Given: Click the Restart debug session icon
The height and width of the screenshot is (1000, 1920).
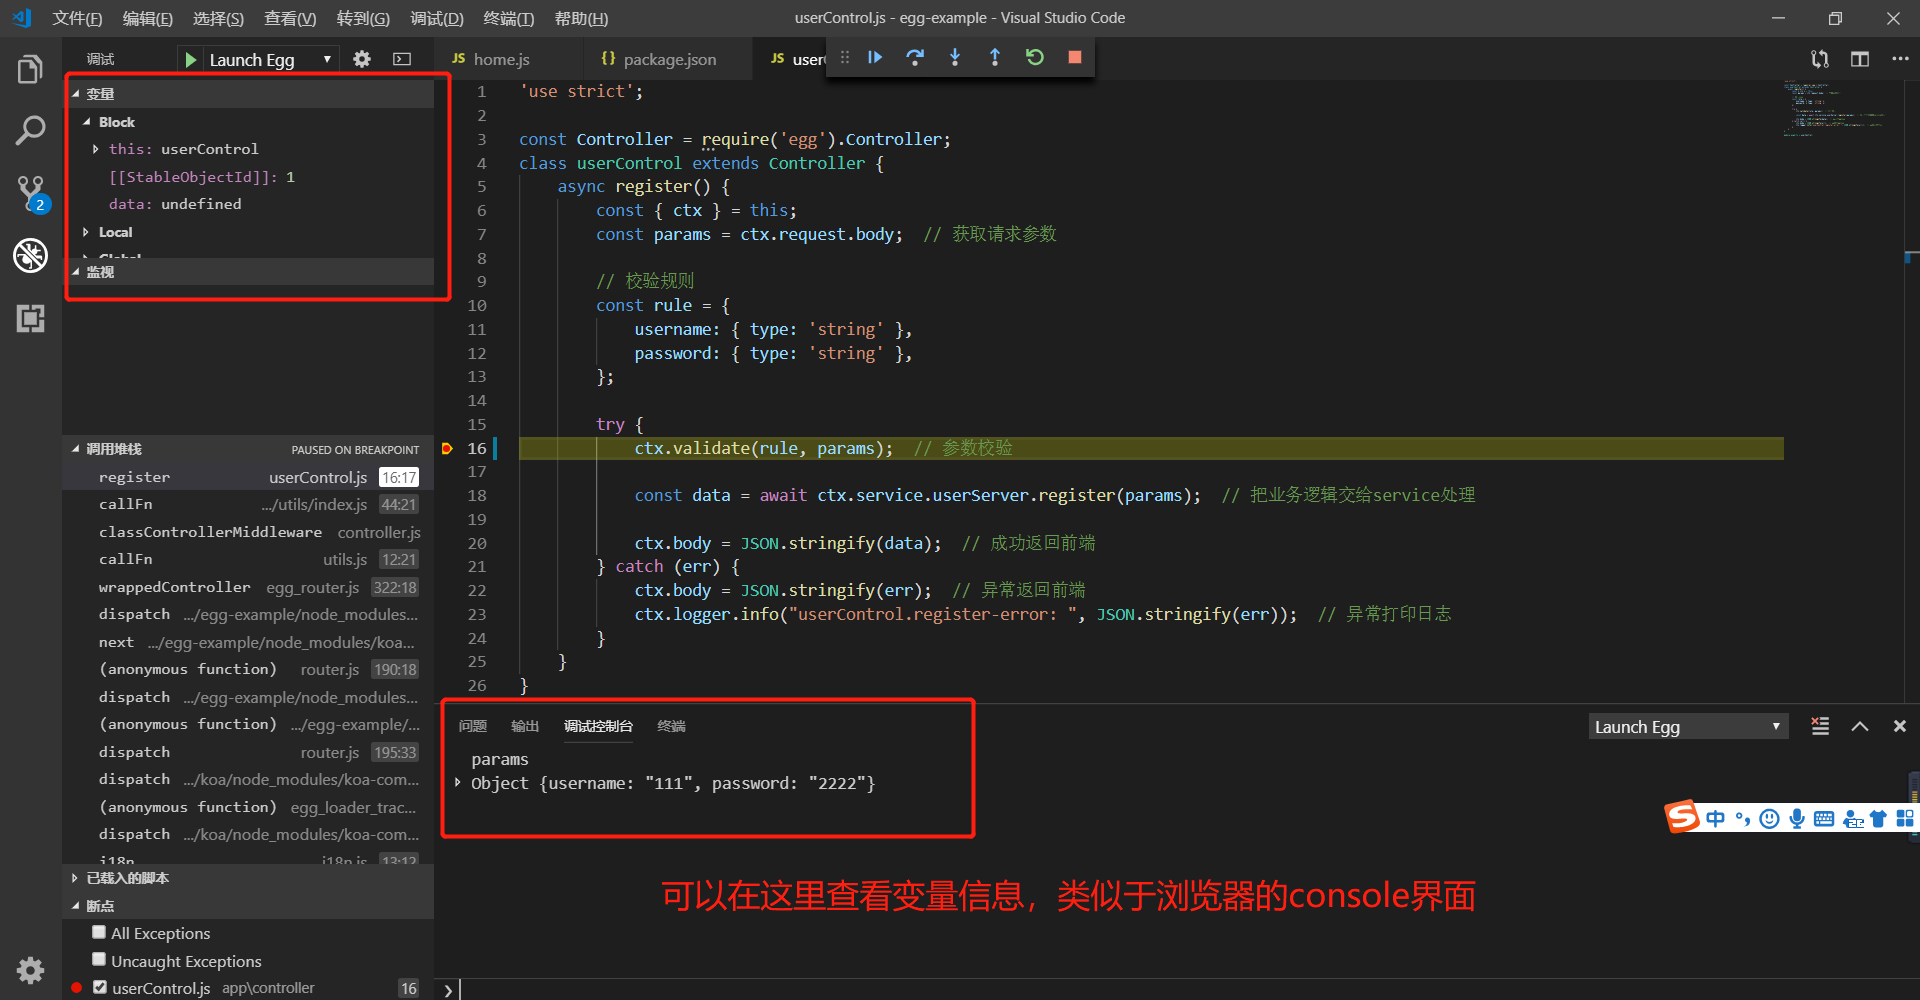Looking at the screenshot, I should [1034, 57].
